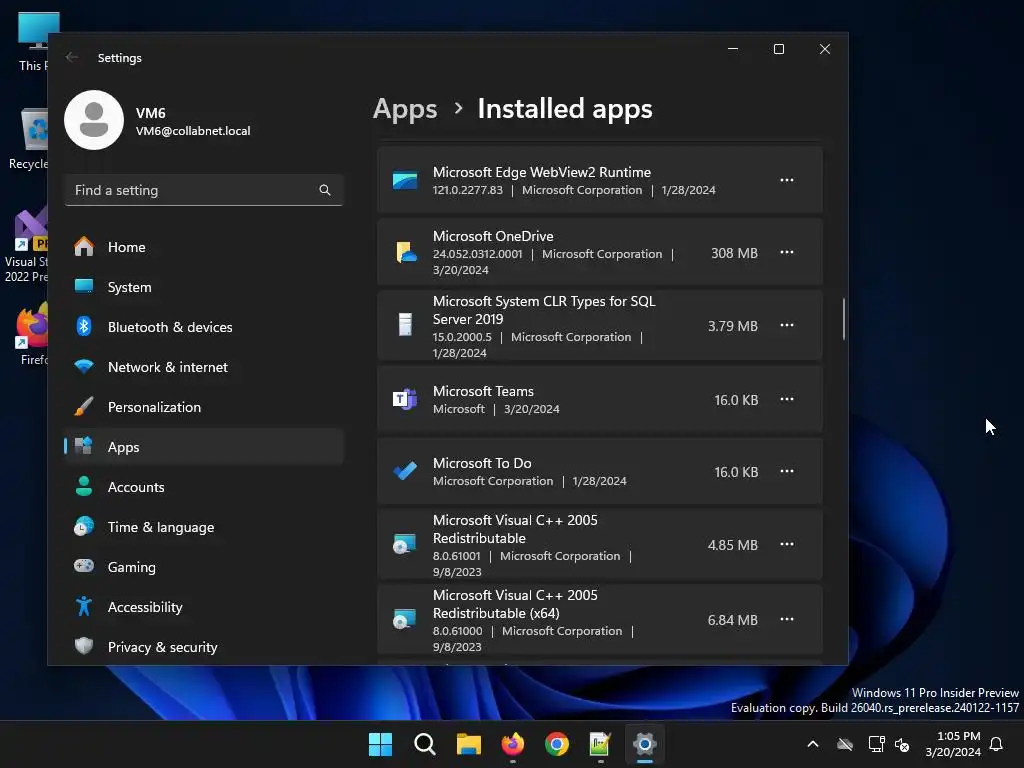Click the Gaming controller icon in the sidebar
This screenshot has width=1024, height=768.
(84, 566)
